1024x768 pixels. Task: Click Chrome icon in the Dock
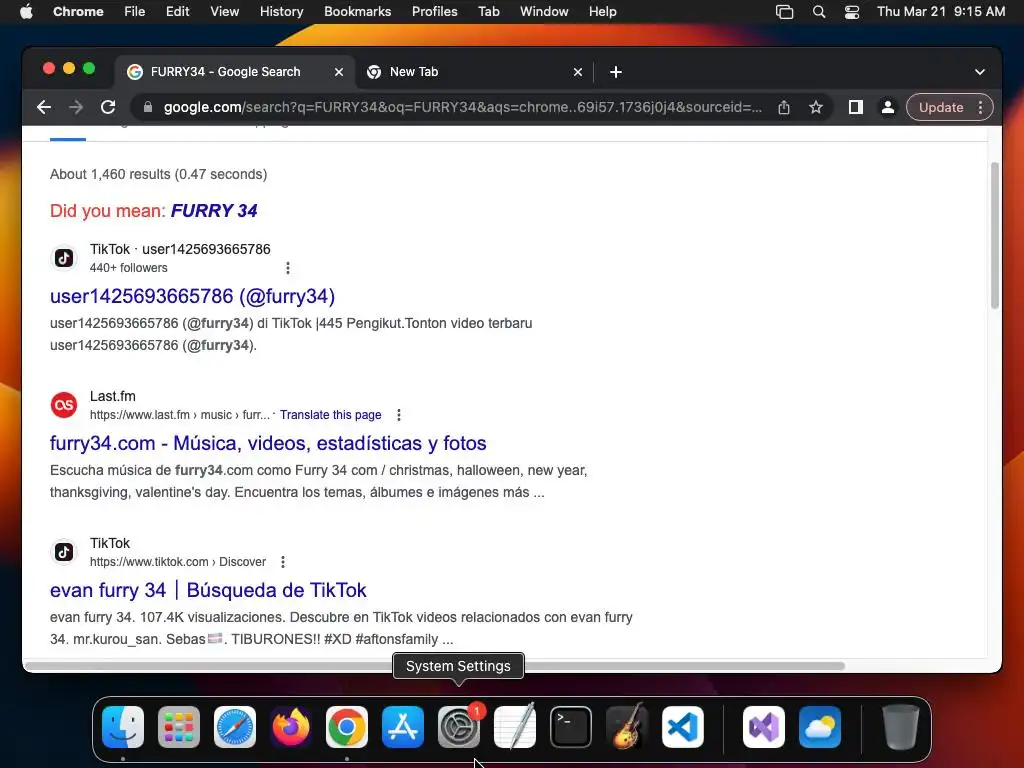[x=347, y=727]
